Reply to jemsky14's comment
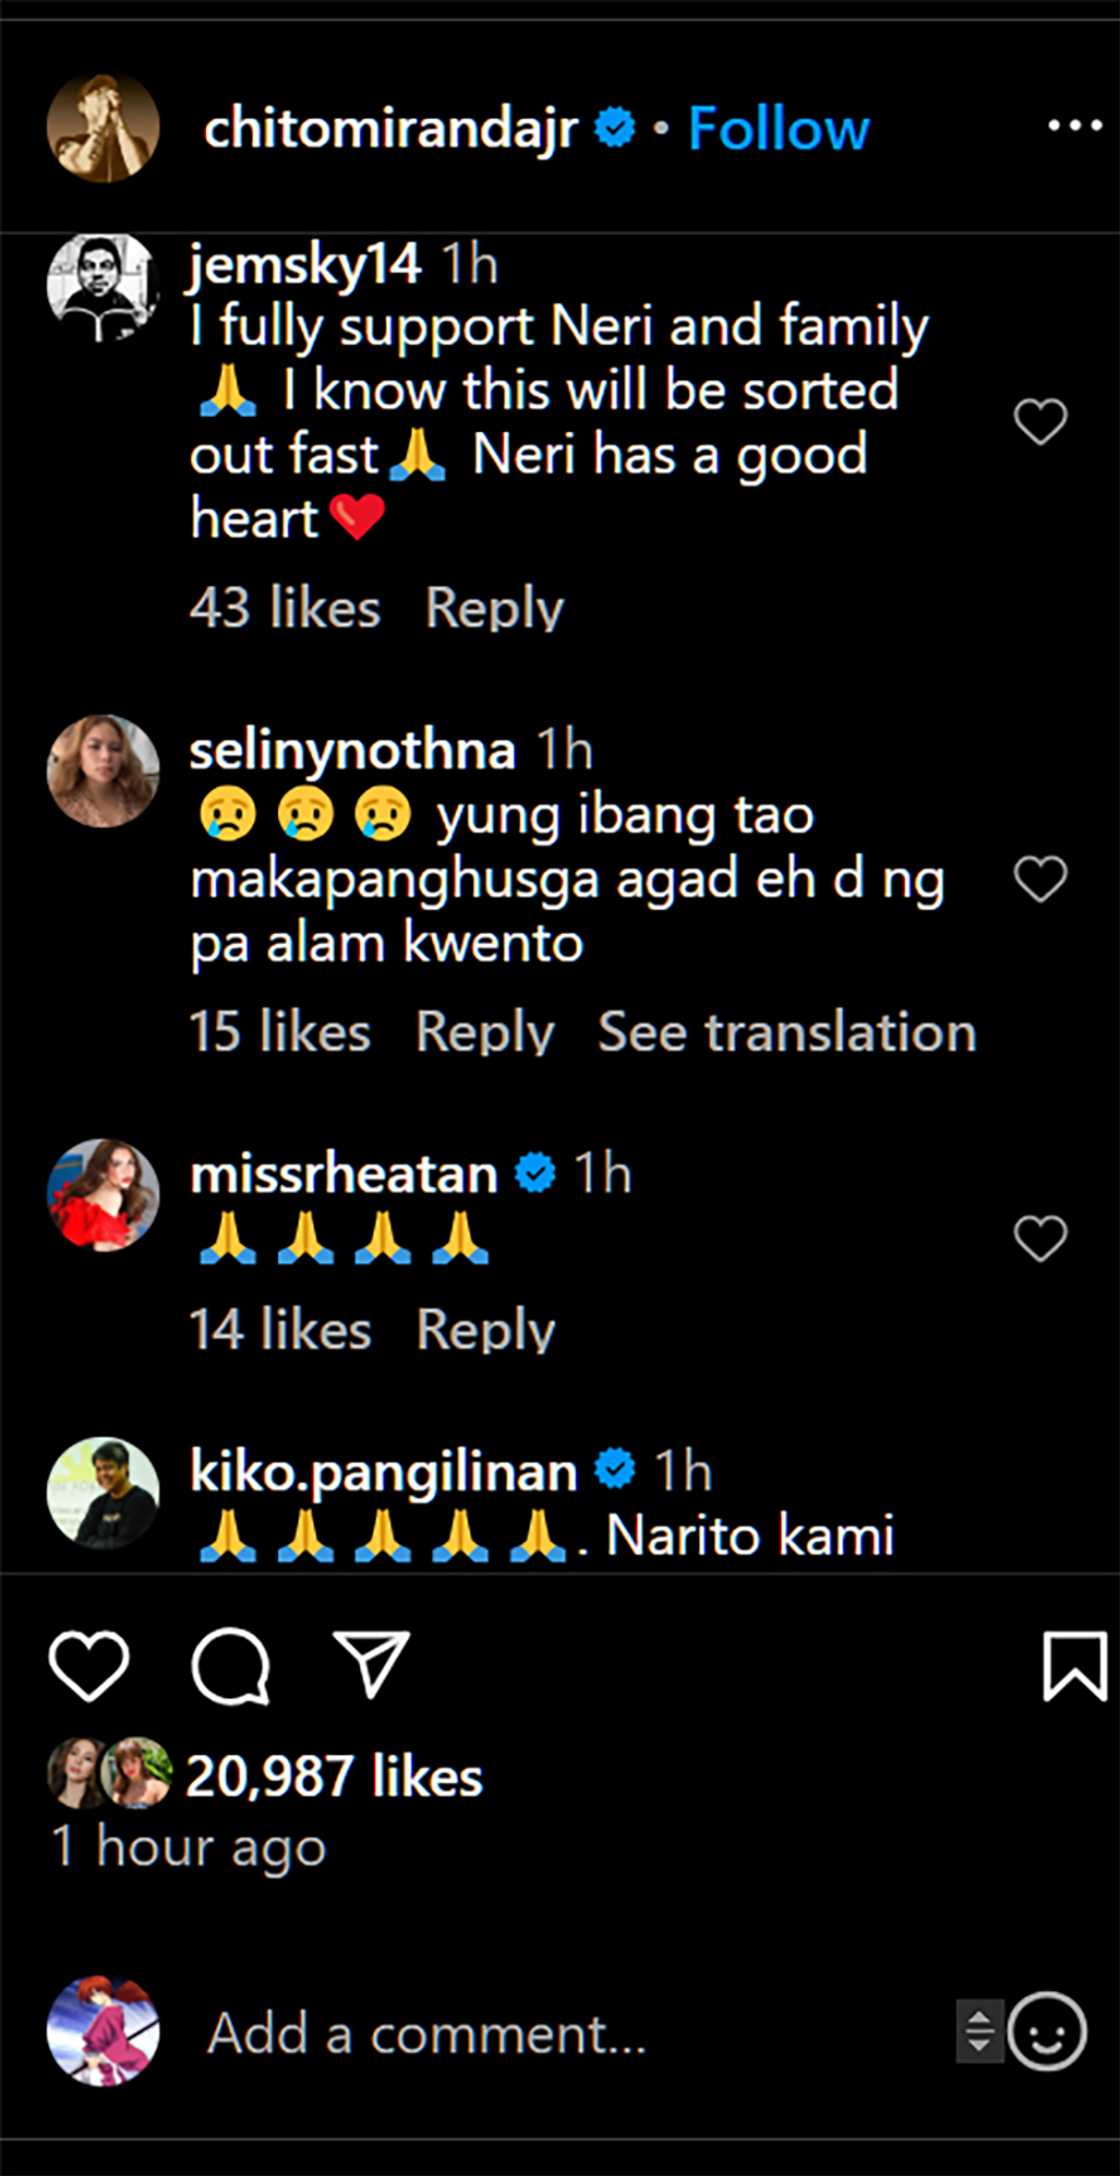The width and height of the screenshot is (1120, 2176). [x=494, y=608]
